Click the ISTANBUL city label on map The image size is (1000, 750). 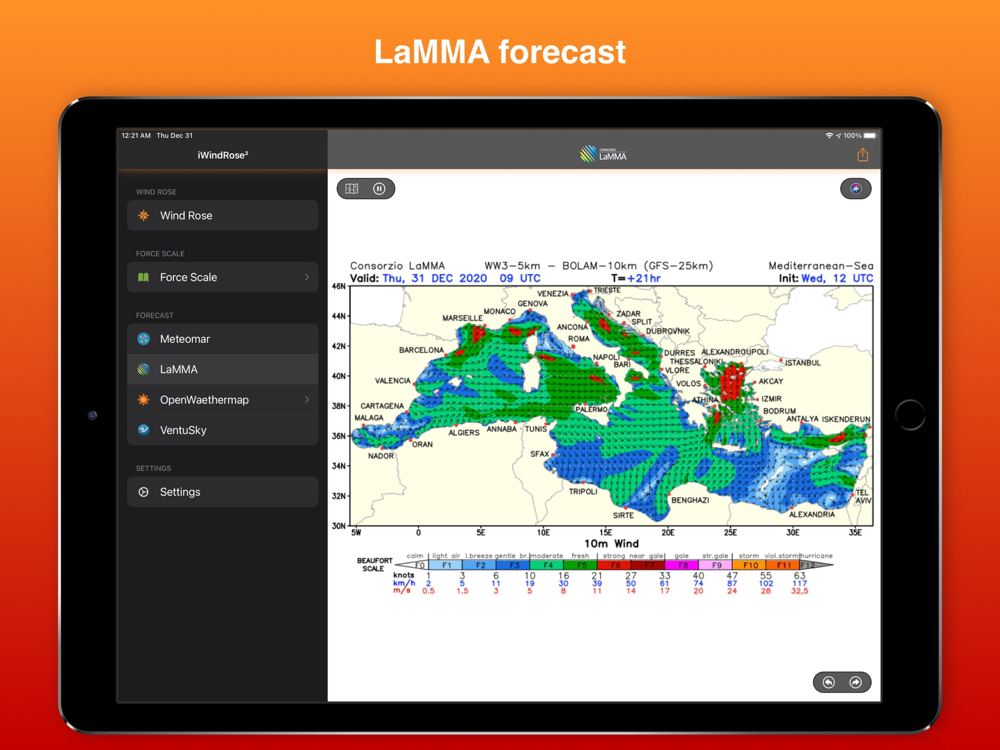802,363
